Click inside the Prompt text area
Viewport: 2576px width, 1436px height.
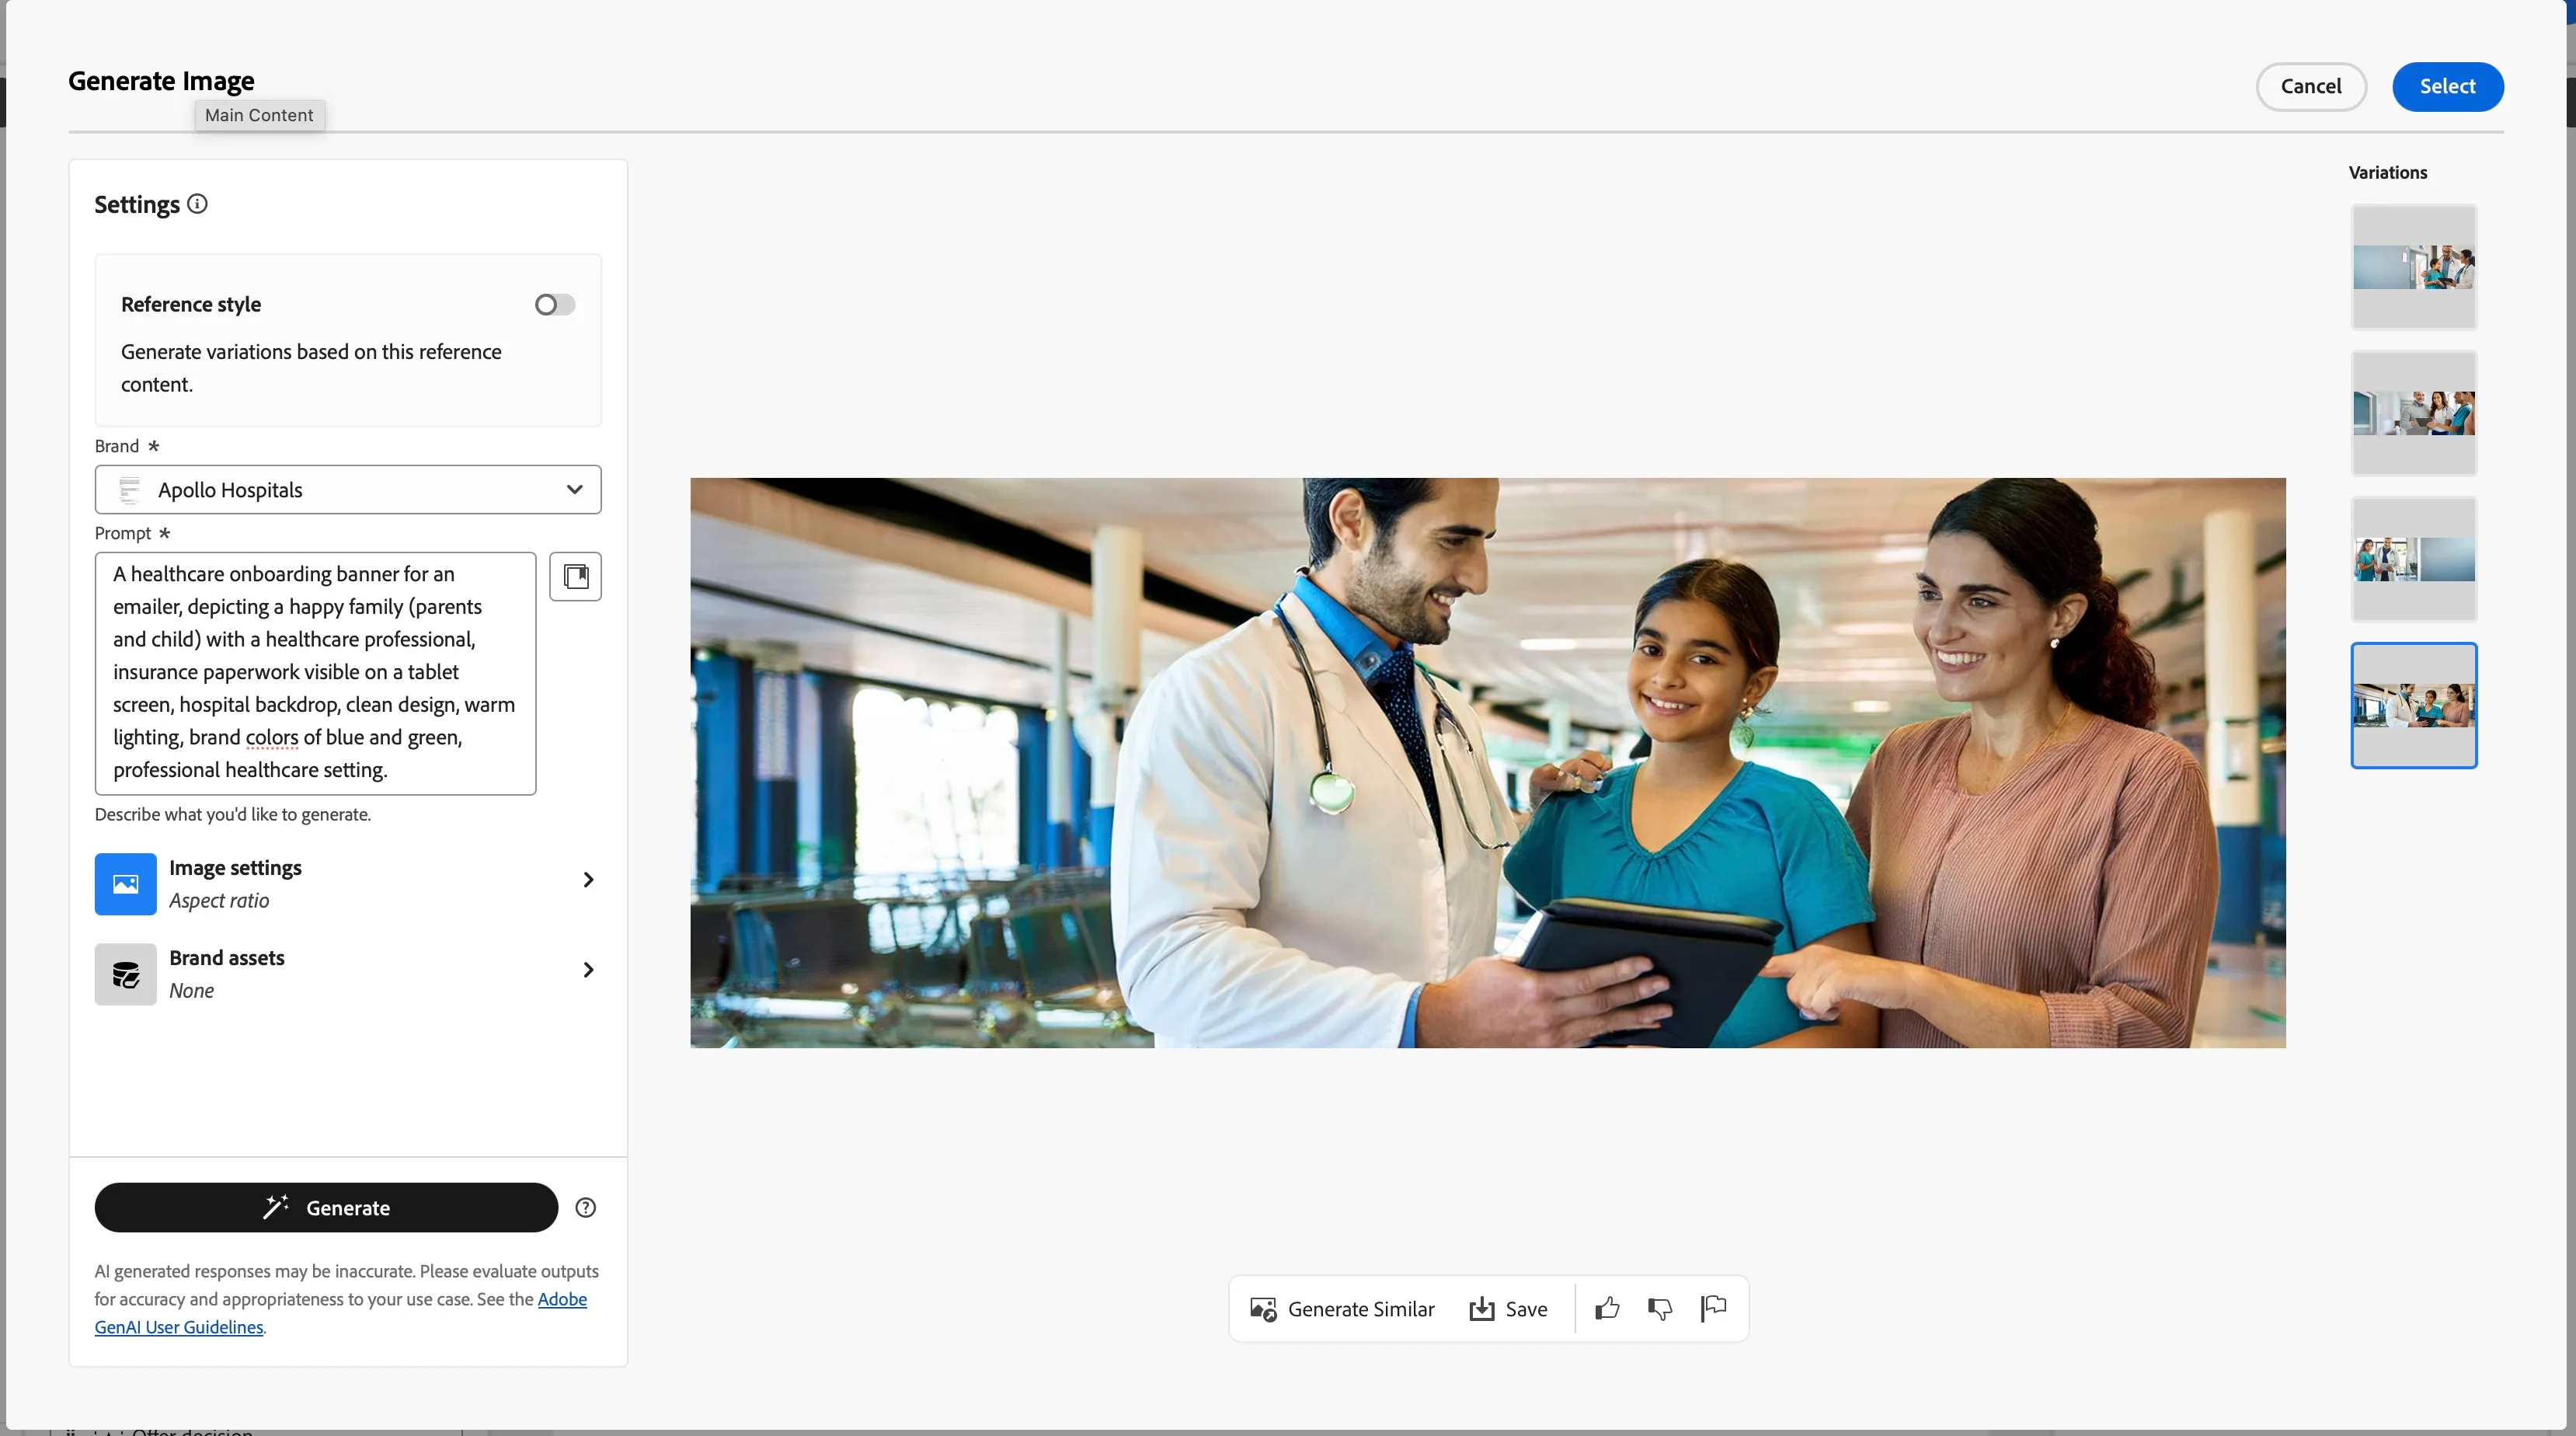(x=315, y=673)
